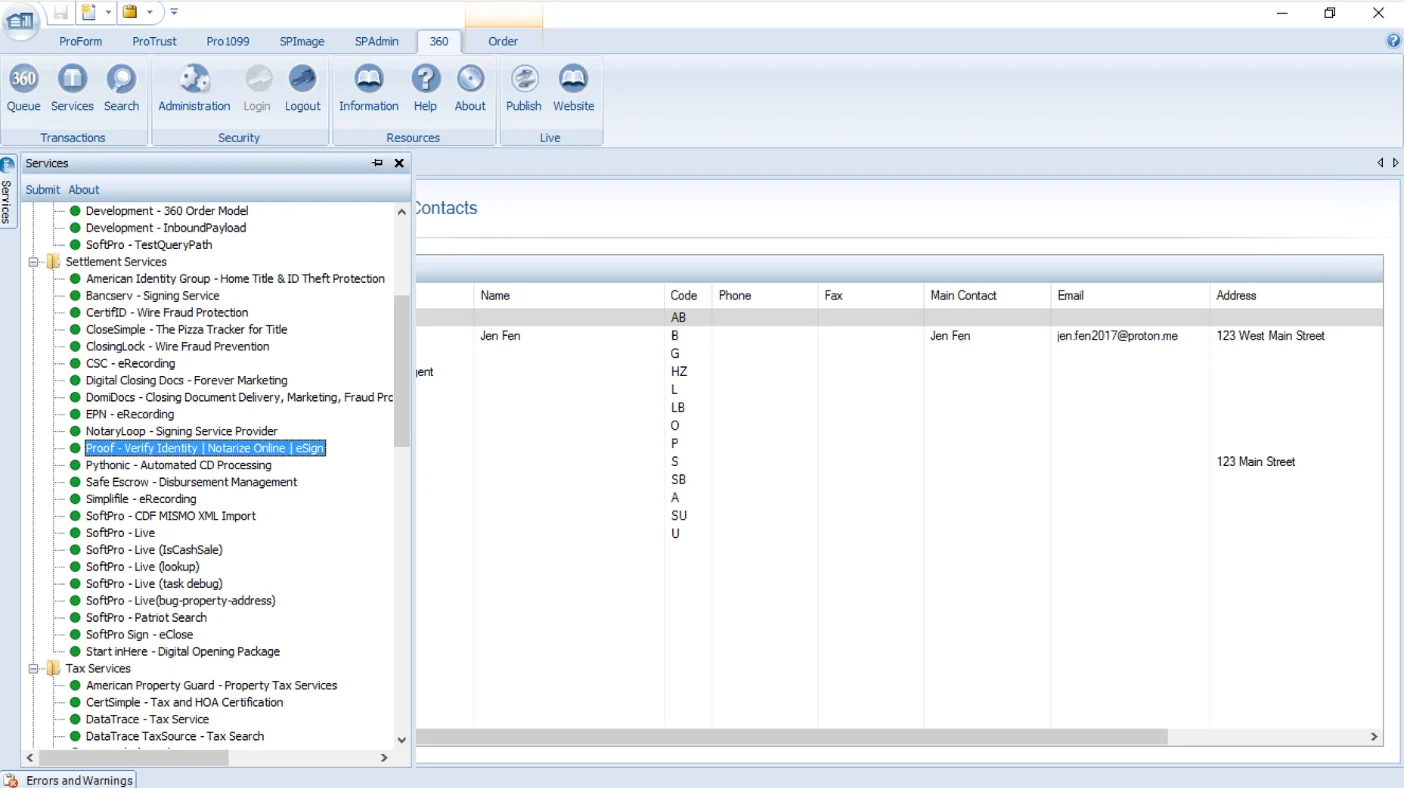The width and height of the screenshot is (1404, 788).
Task: Click the Publish icon
Action: pos(524,88)
